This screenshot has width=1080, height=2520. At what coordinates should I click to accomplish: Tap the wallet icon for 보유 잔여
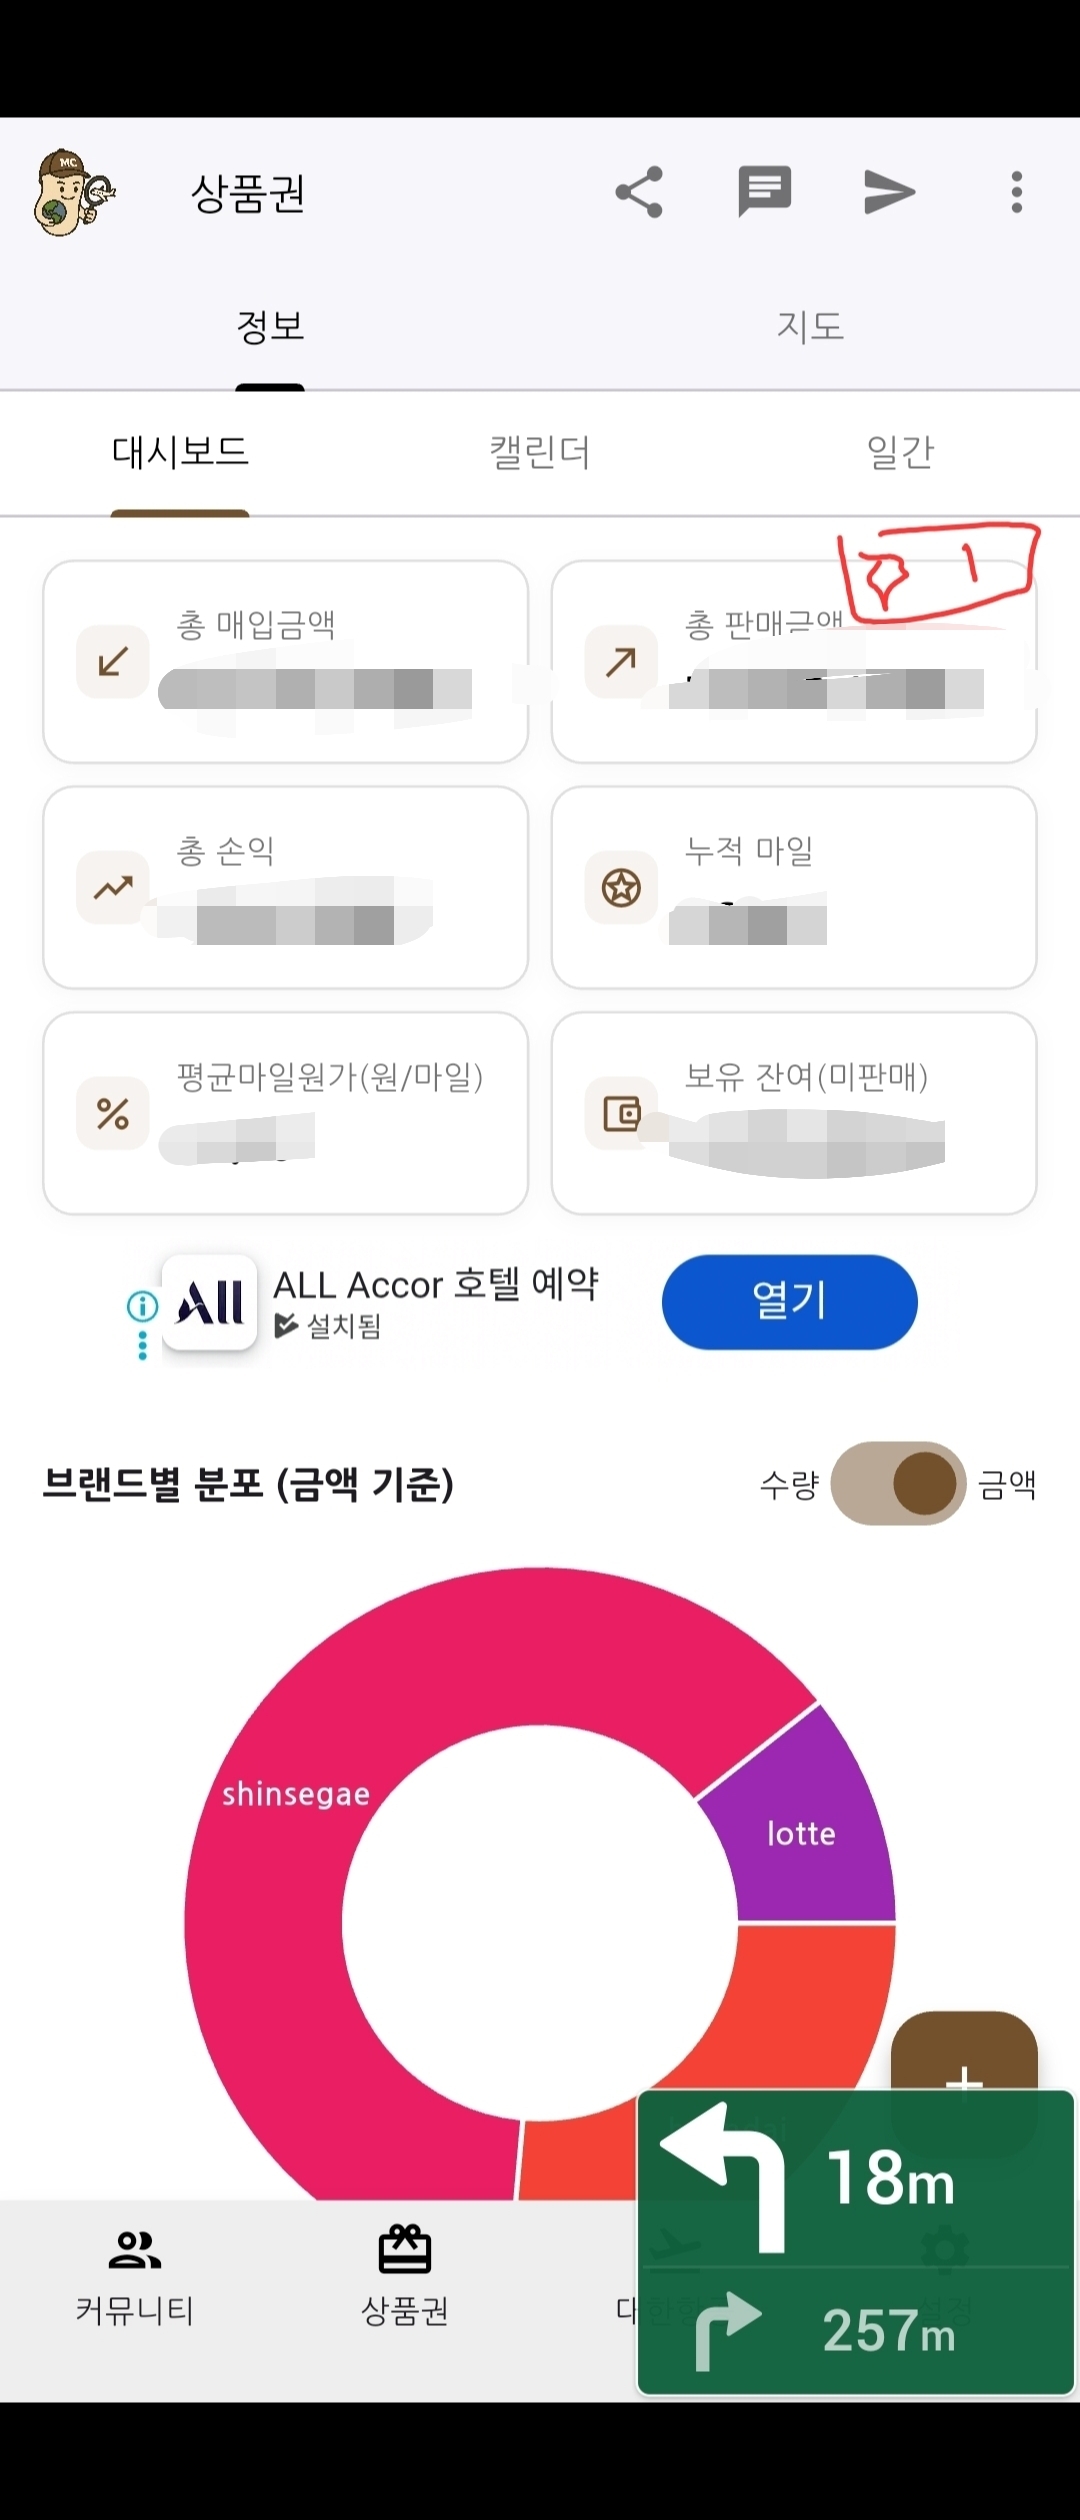[621, 1113]
